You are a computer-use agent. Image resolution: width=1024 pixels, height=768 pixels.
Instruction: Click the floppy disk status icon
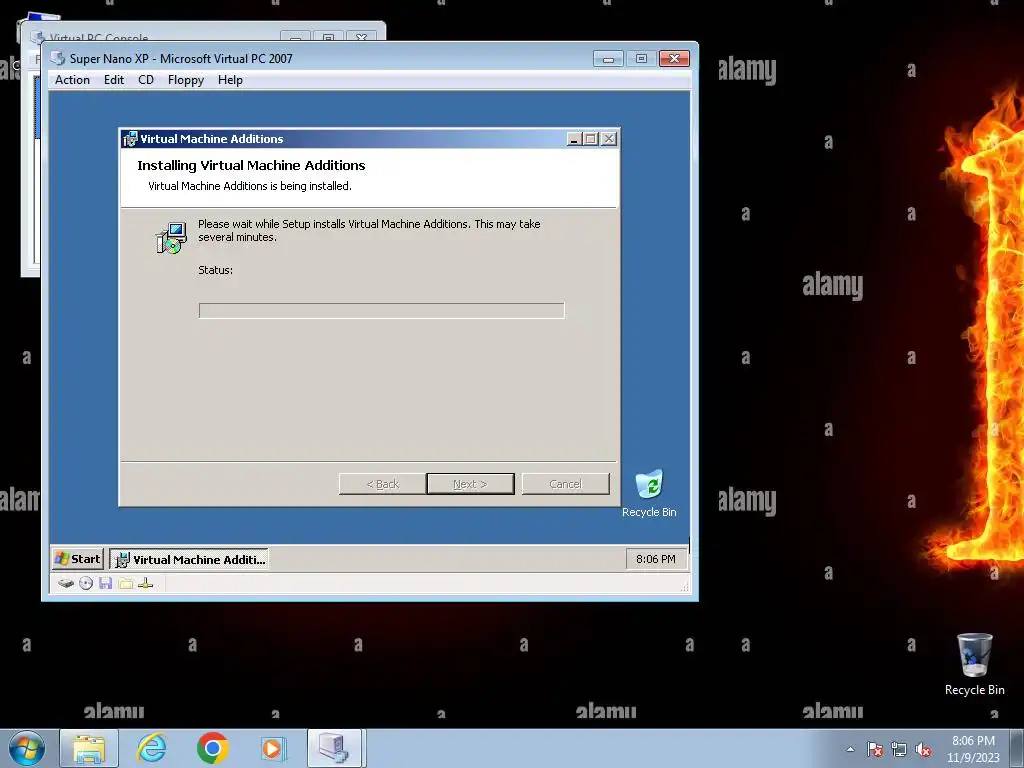tap(105, 583)
